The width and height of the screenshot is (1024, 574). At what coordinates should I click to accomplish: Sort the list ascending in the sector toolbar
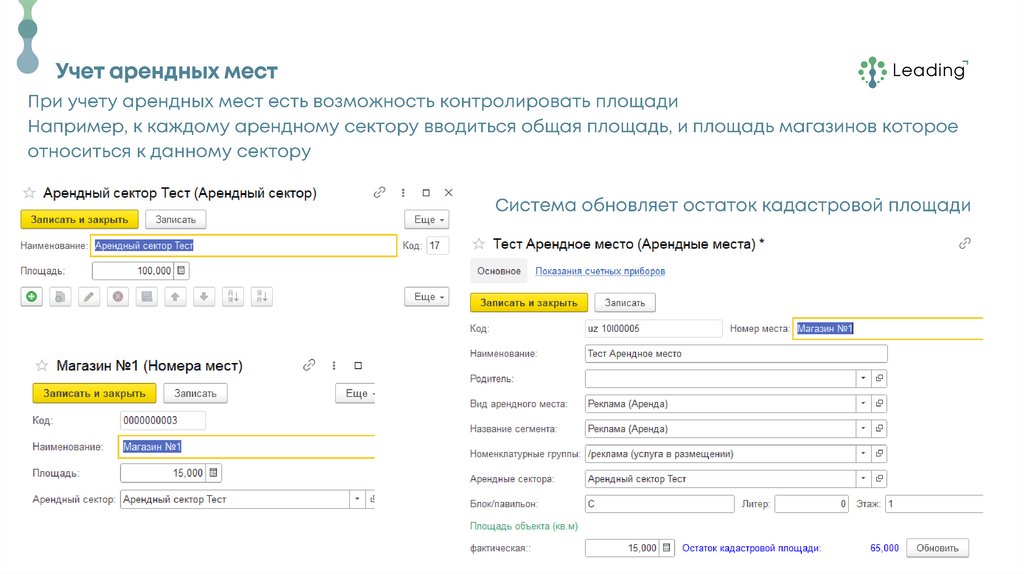click(x=232, y=296)
